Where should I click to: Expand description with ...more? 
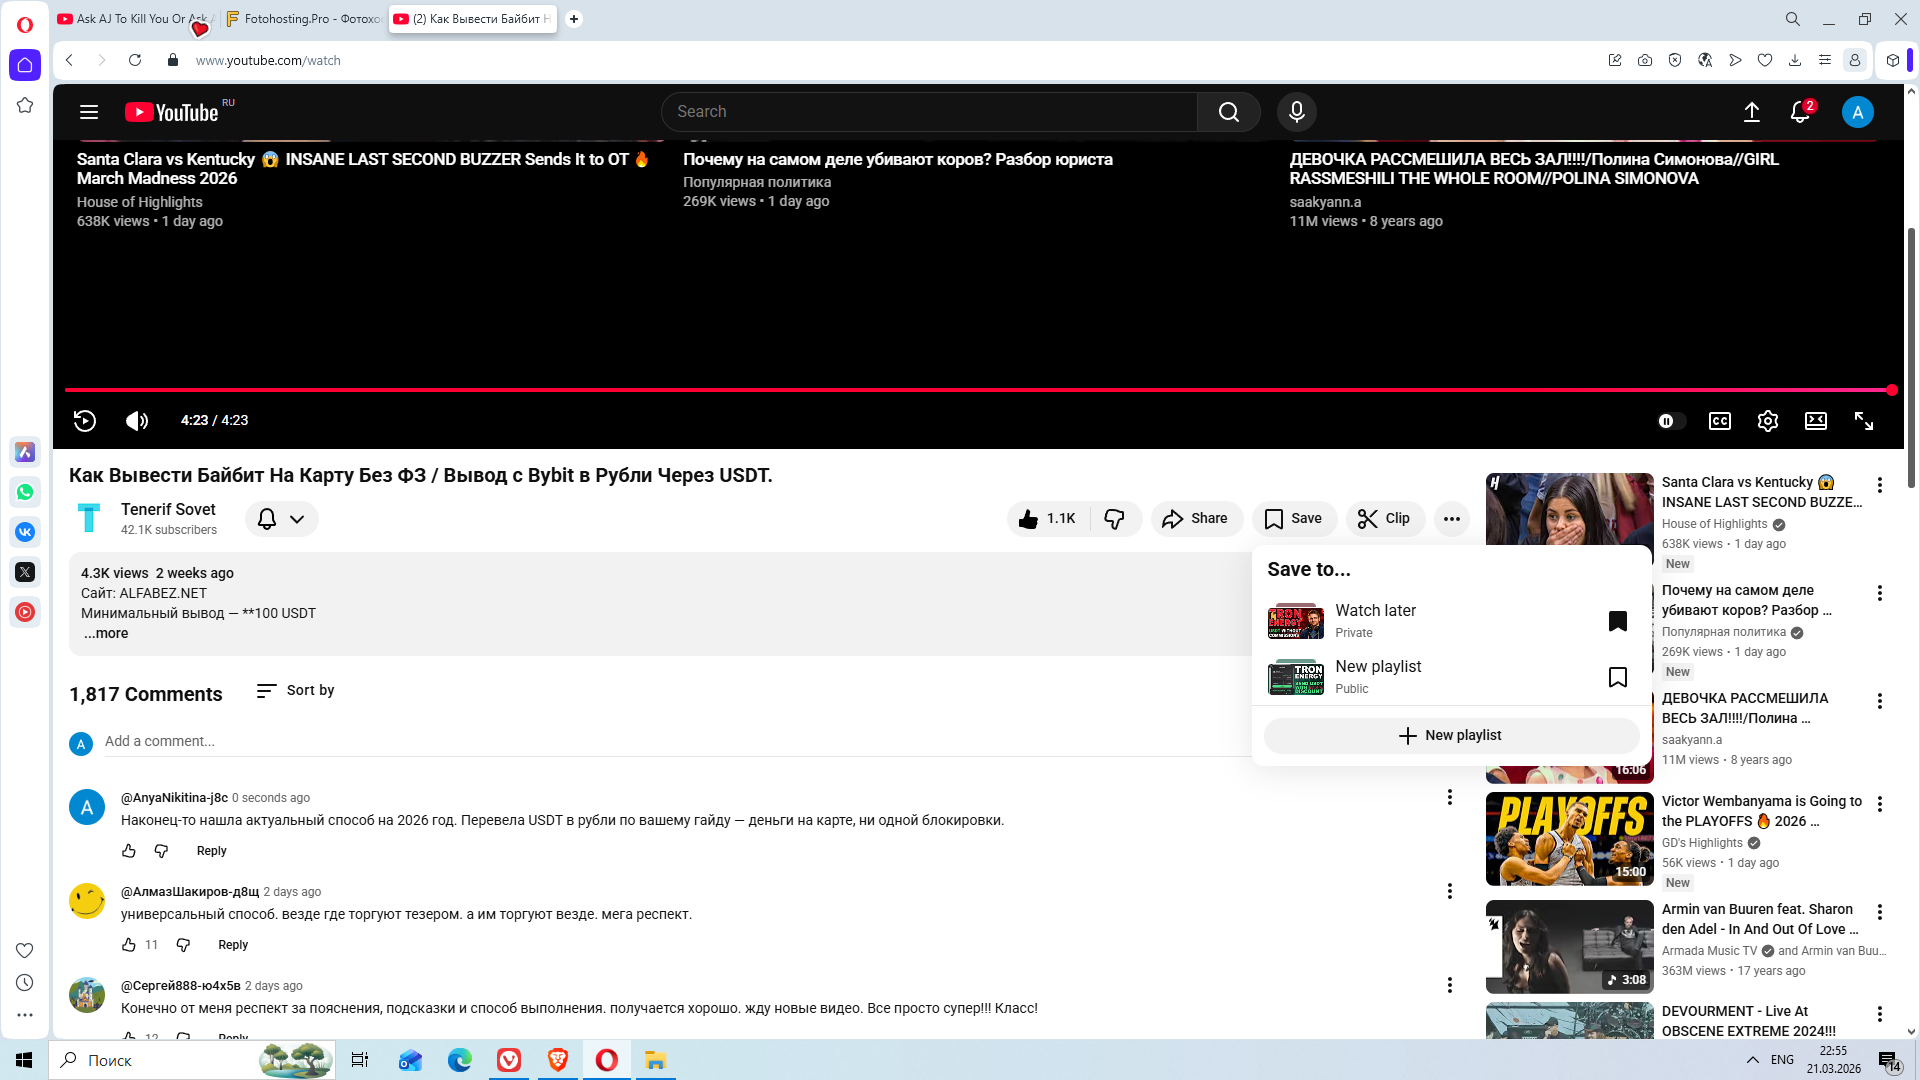[x=106, y=633]
